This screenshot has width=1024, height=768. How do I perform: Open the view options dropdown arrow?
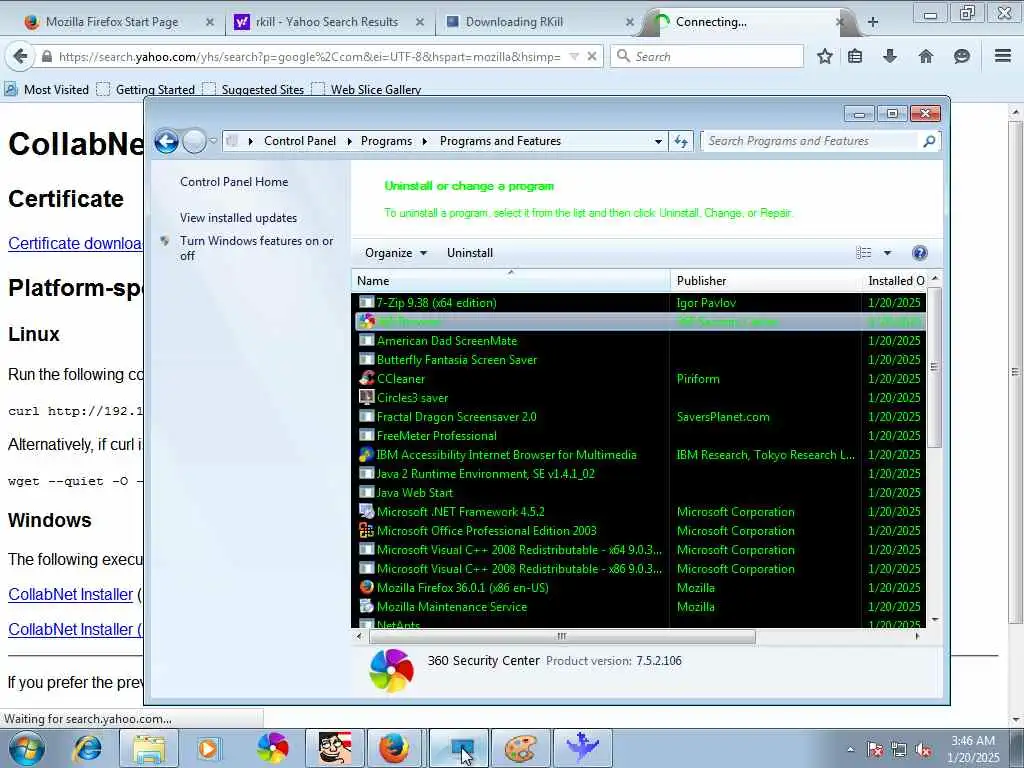tap(887, 253)
